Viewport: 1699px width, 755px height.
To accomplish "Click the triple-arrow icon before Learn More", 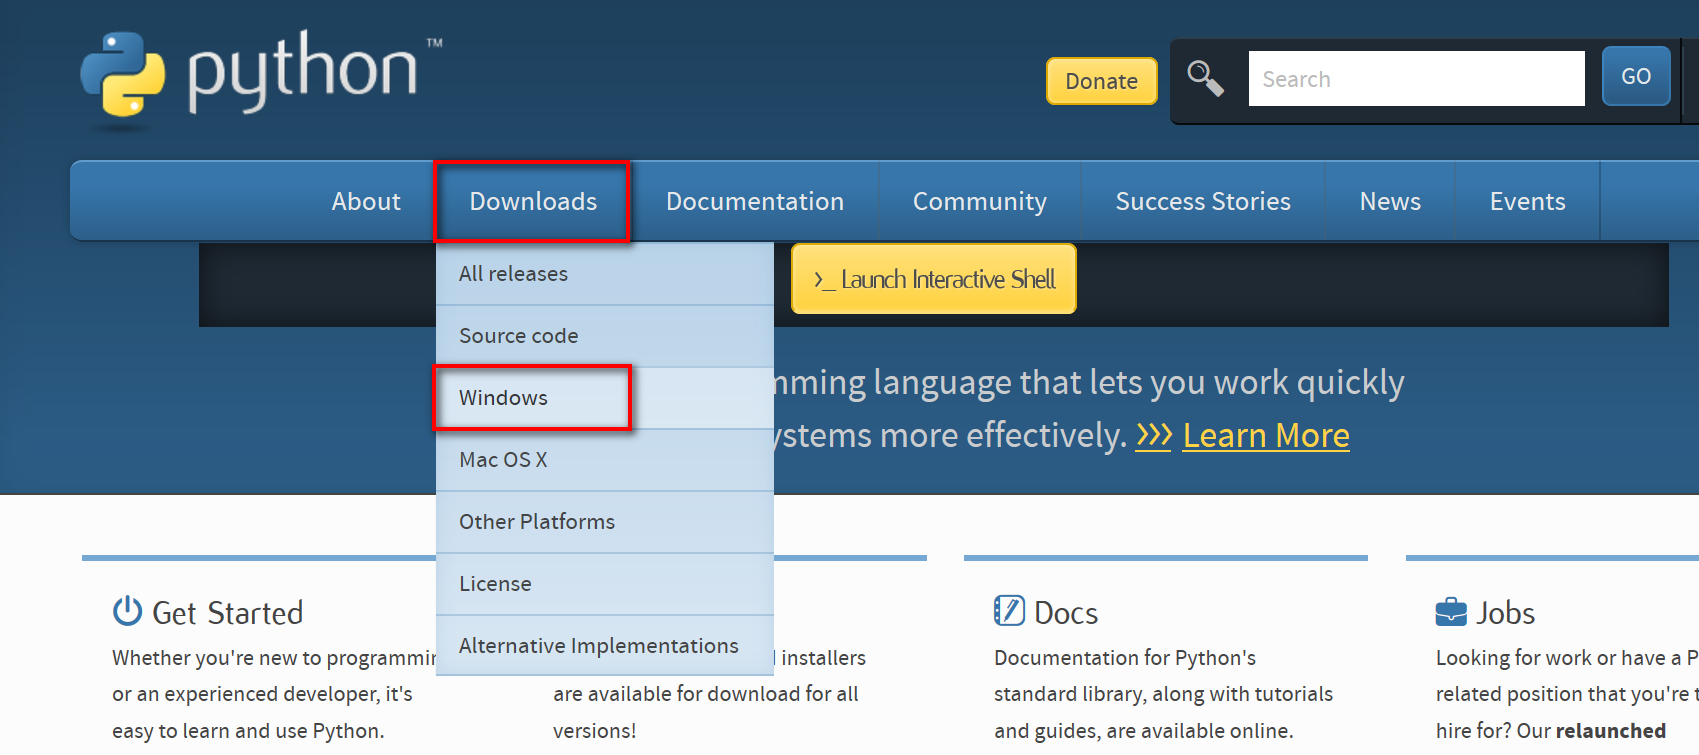I will [x=1153, y=435].
